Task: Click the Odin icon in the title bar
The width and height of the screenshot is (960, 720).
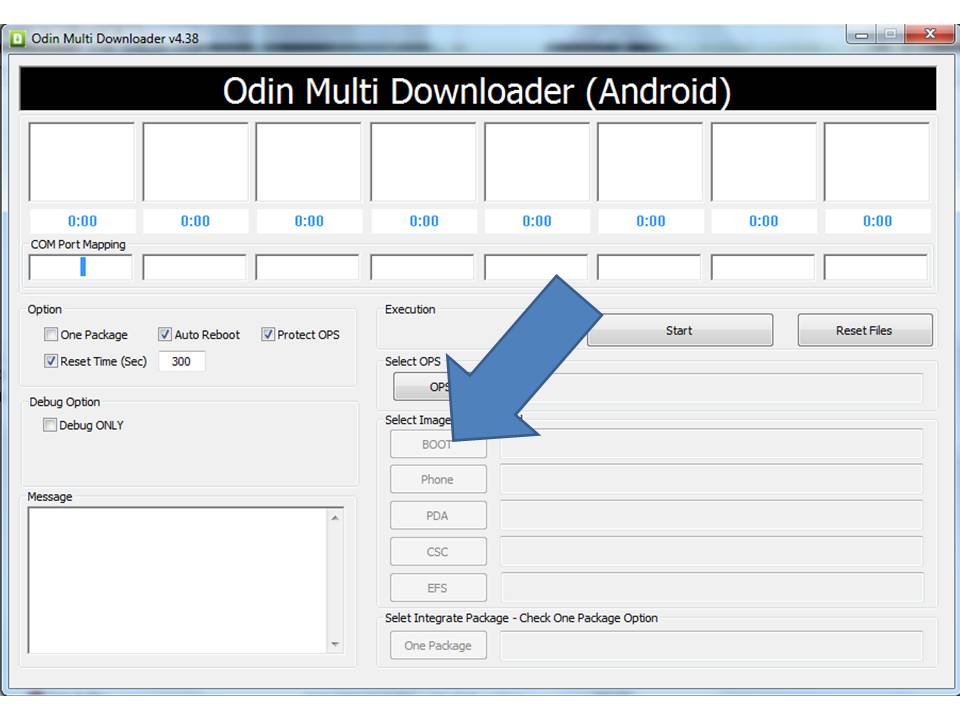Action: pyautogui.click(x=21, y=33)
